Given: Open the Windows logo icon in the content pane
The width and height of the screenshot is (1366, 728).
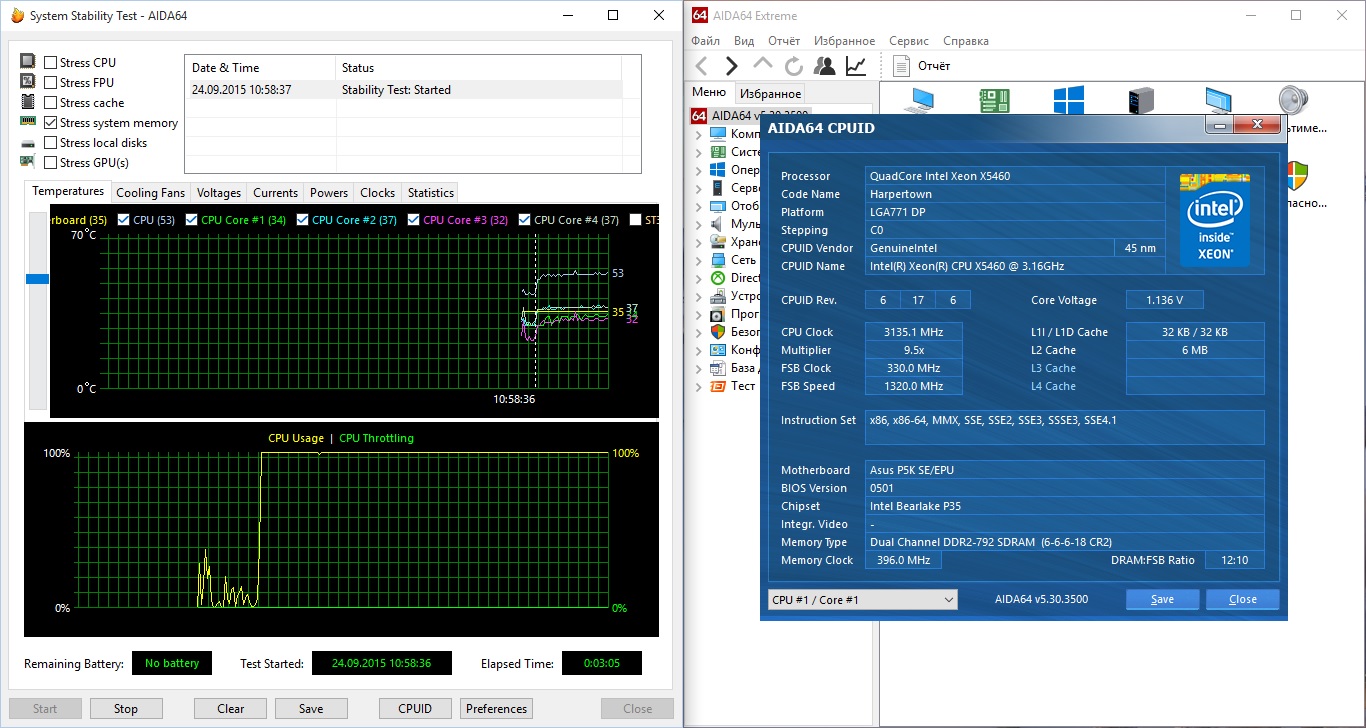Looking at the screenshot, I should pyautogui.click(x=1068, y=101).
